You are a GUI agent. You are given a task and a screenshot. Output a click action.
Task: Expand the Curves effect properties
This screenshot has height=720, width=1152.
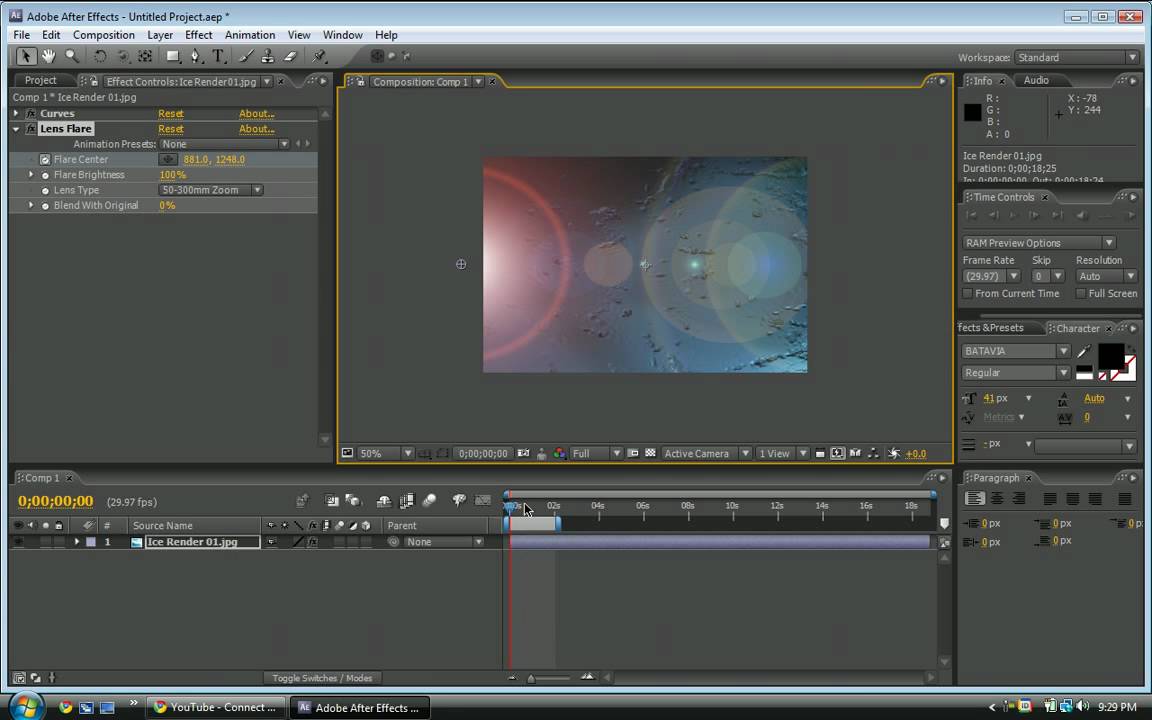15,113
